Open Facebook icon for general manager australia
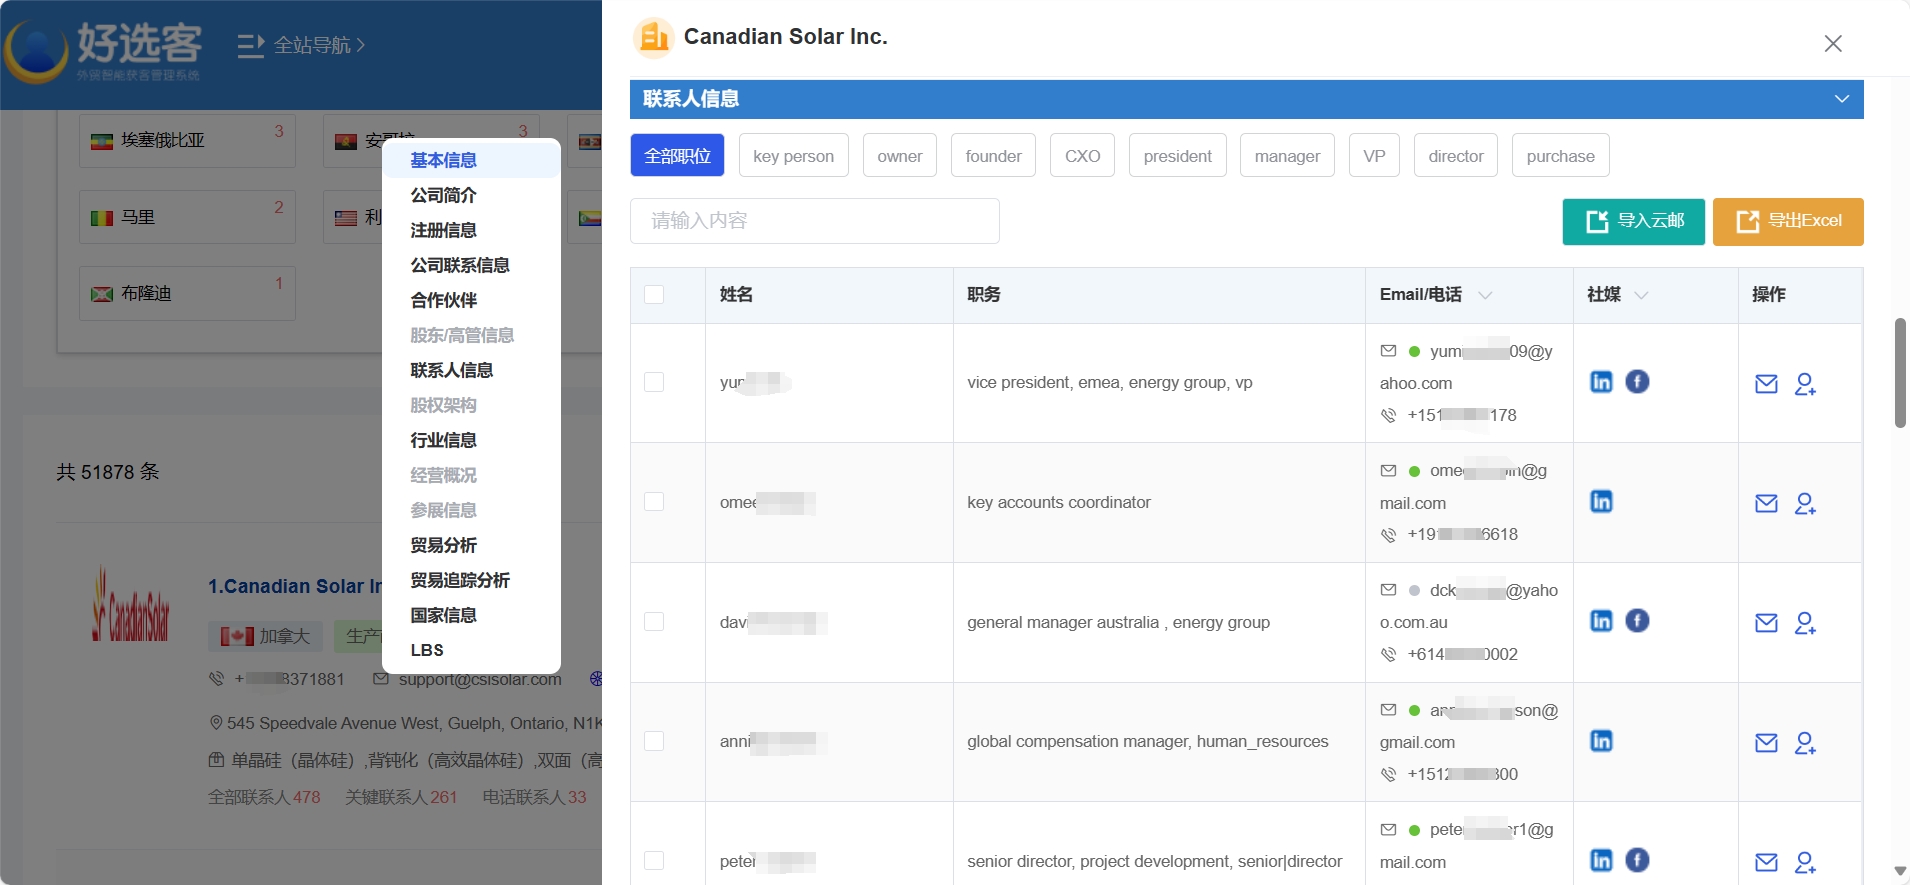Viewport: 1910px width, 885px height. pos(1637,621)
